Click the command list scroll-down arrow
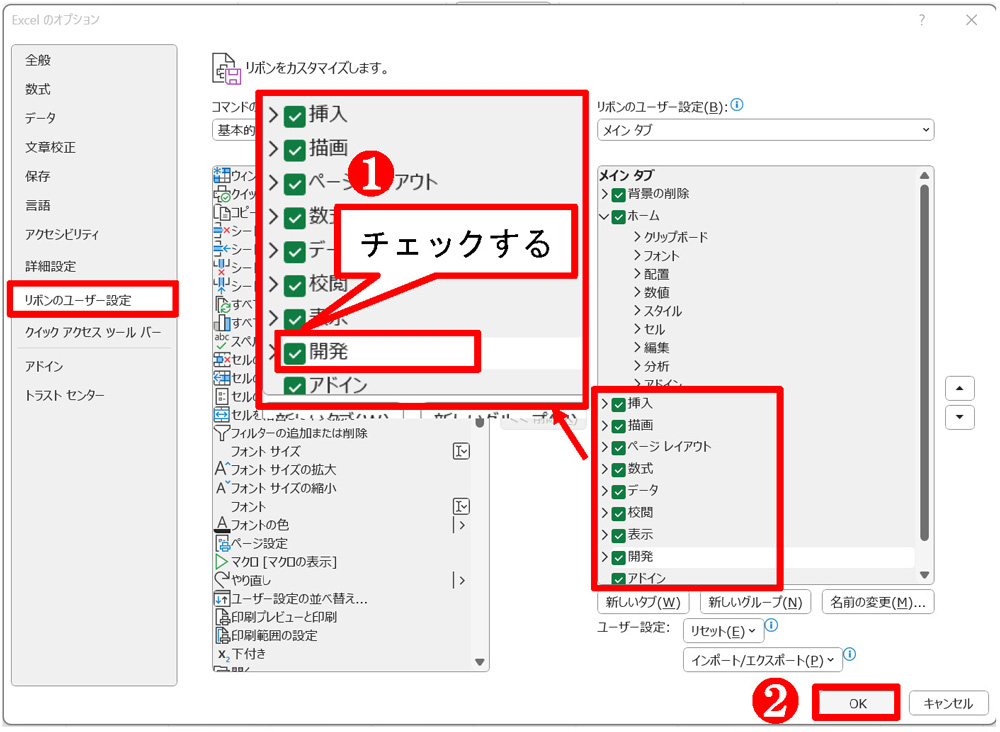This screenshot has width=1000, height=732. point(480,662)
